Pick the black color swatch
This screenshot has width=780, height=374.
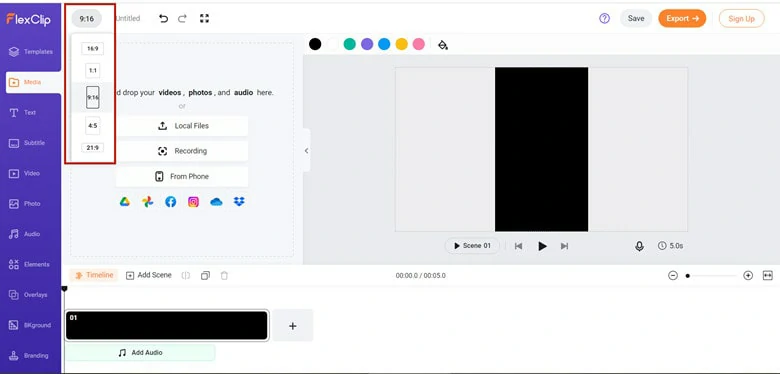[x=315, y=44]
